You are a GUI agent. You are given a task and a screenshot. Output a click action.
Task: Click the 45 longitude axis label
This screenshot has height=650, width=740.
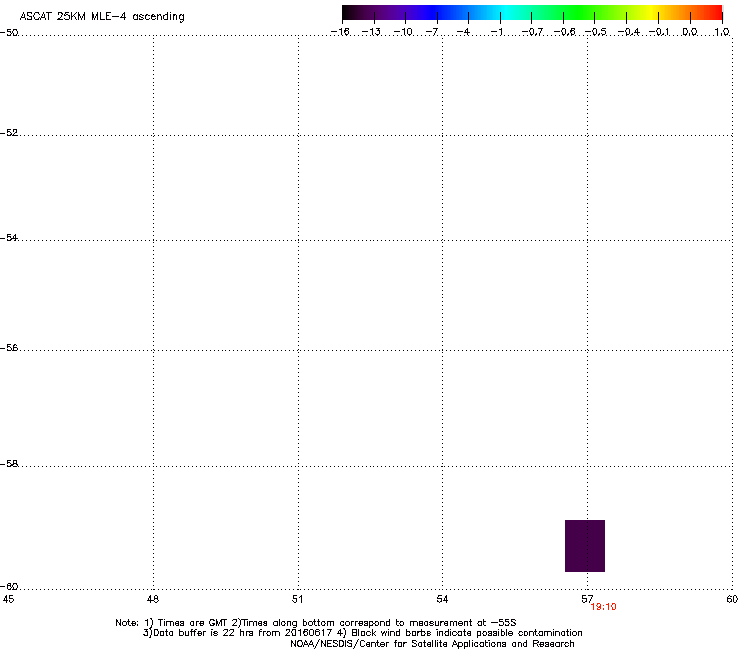pyautogui.click(x=8, y=599)
